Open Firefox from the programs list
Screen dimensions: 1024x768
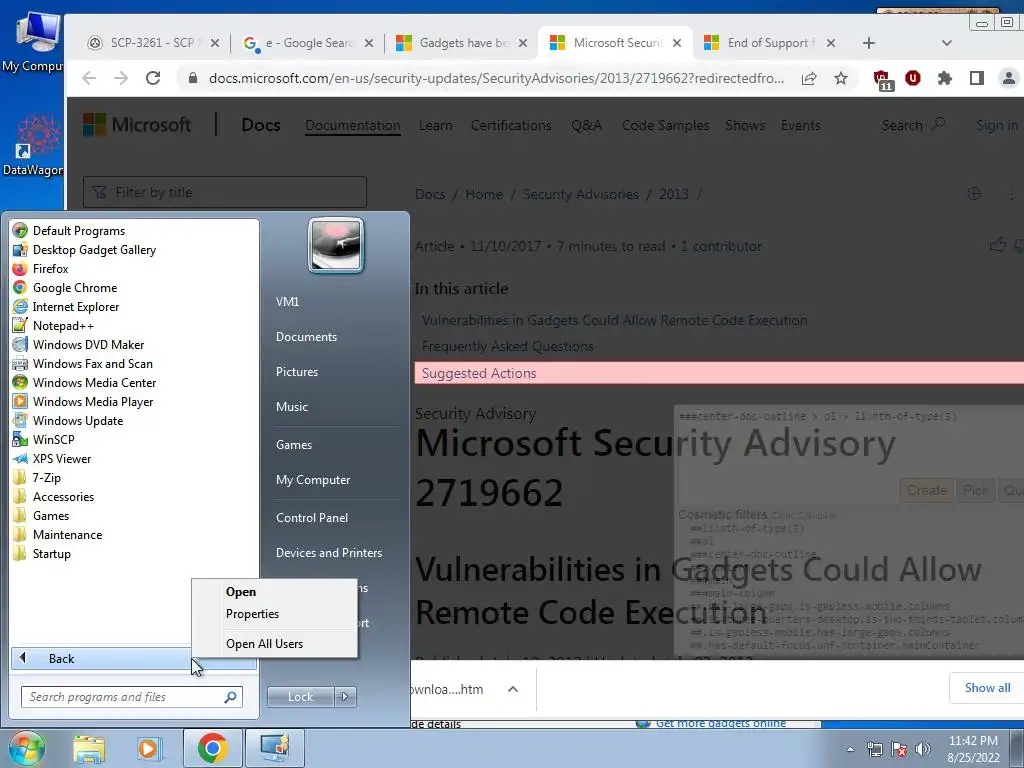click(x=50, y=268)
